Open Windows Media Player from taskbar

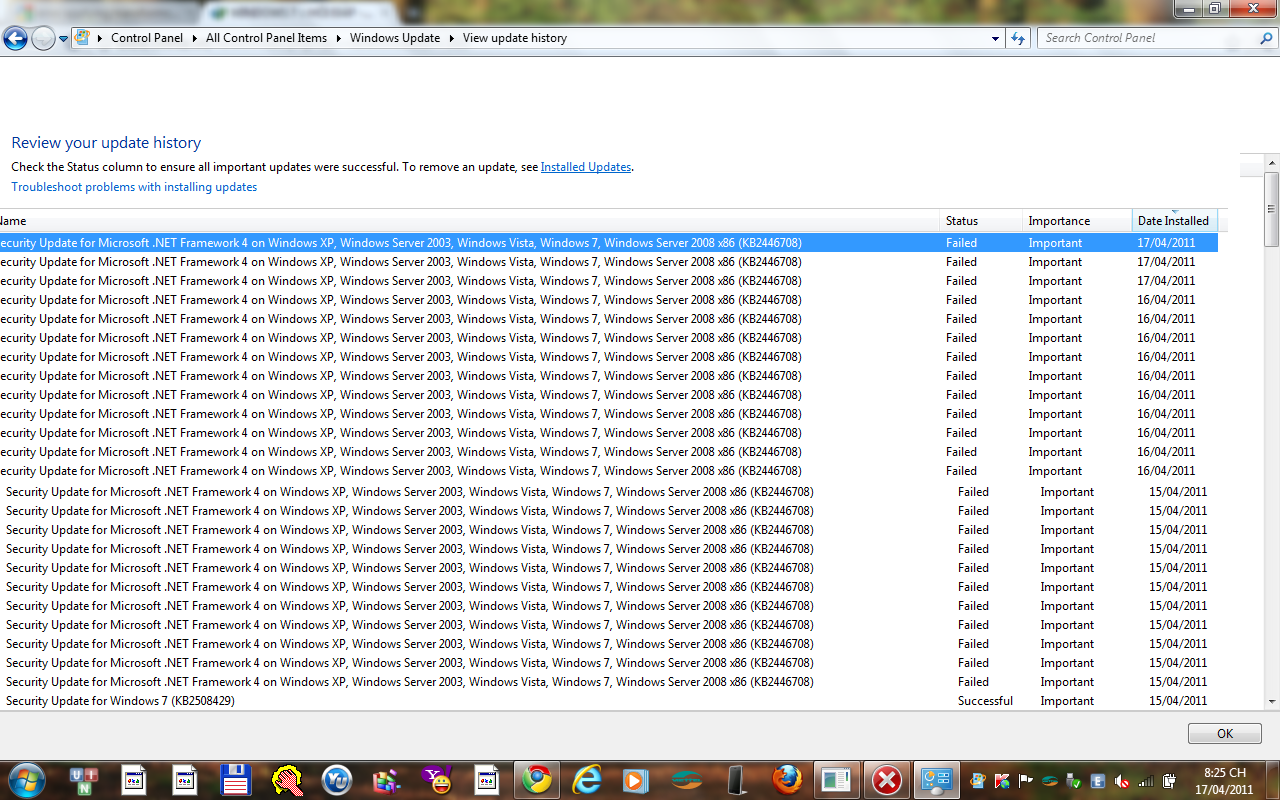pos(635,780)
